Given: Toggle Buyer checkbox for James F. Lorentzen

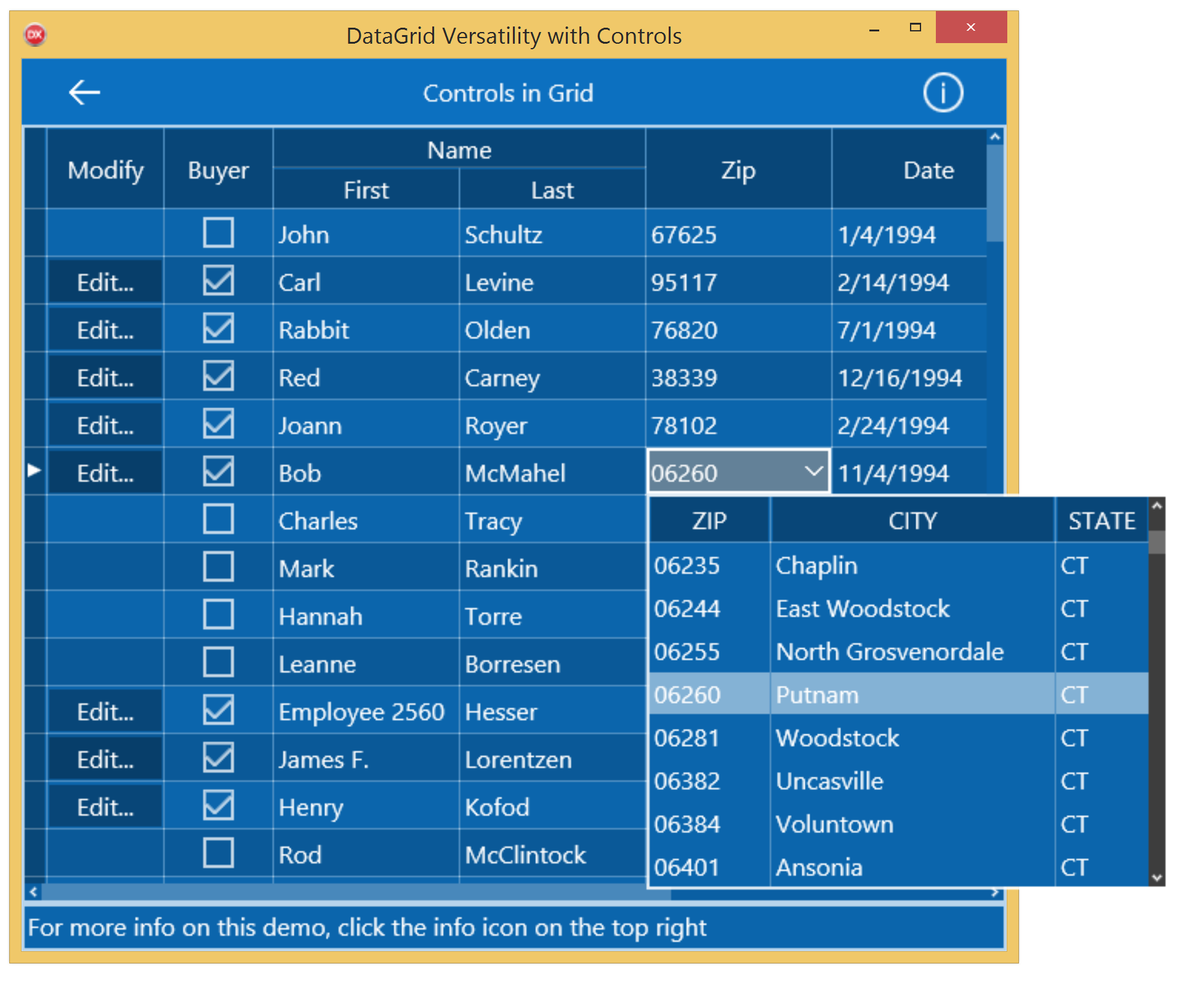Looking at the screenshot, I should point(218,759).
